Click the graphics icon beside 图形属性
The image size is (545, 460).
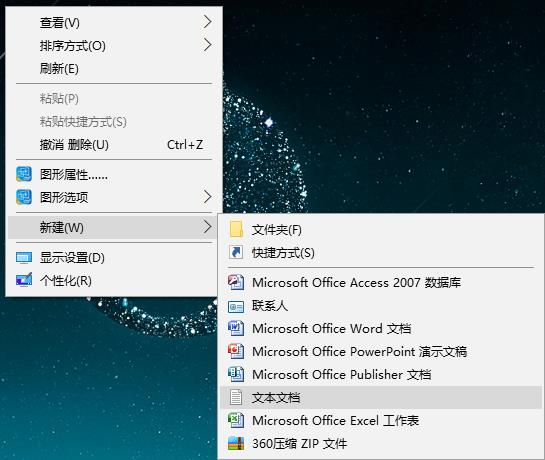[24, 174]
